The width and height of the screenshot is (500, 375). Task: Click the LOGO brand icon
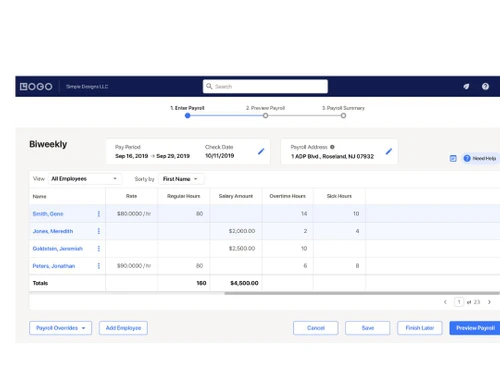coord(36,87)
